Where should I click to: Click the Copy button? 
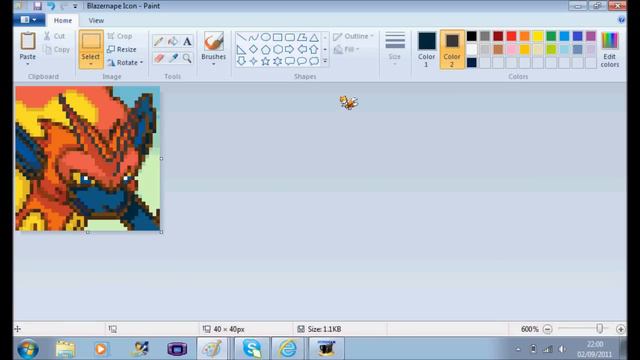click(x=56, y=49)
